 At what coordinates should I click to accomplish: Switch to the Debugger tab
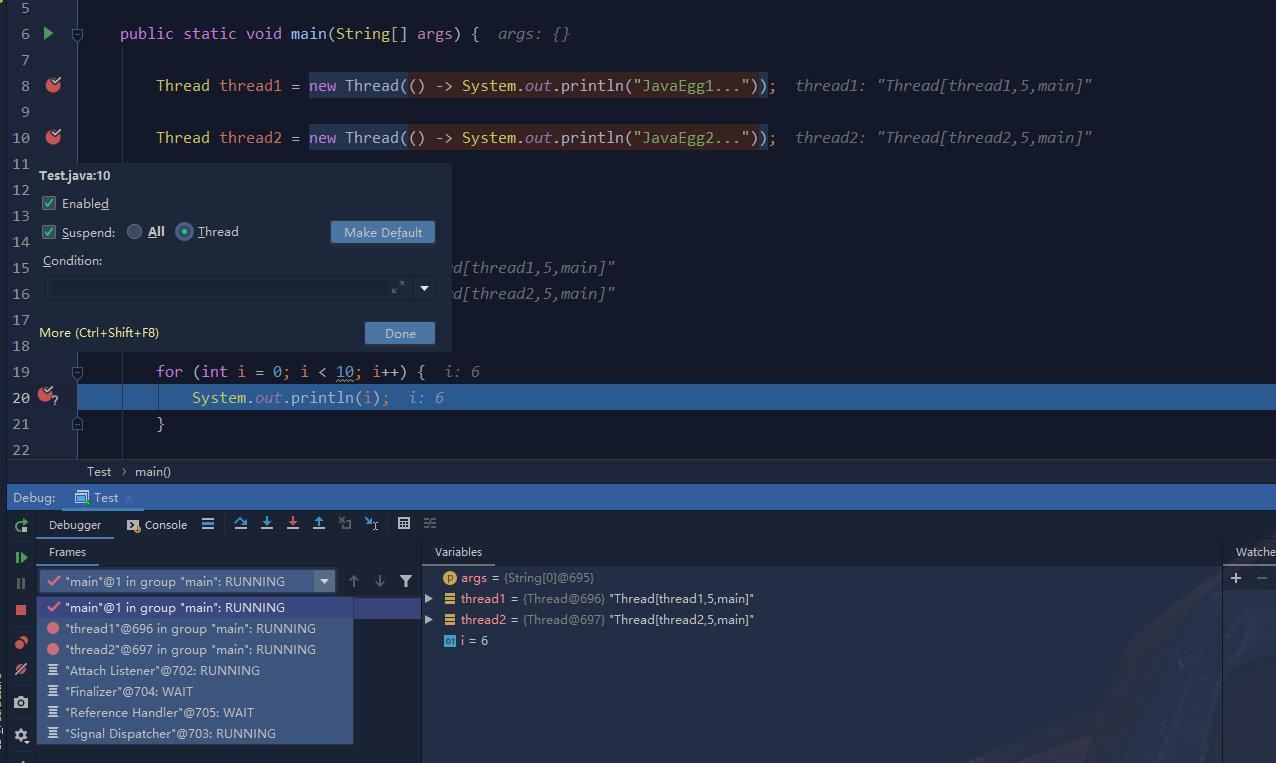pos(75,525)
